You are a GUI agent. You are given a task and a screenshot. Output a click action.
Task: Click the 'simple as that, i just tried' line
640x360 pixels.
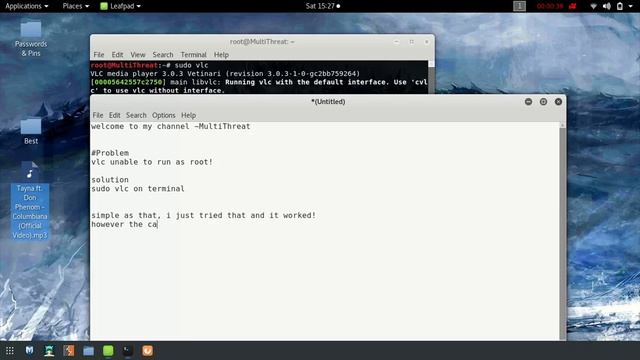coord(204,216)
